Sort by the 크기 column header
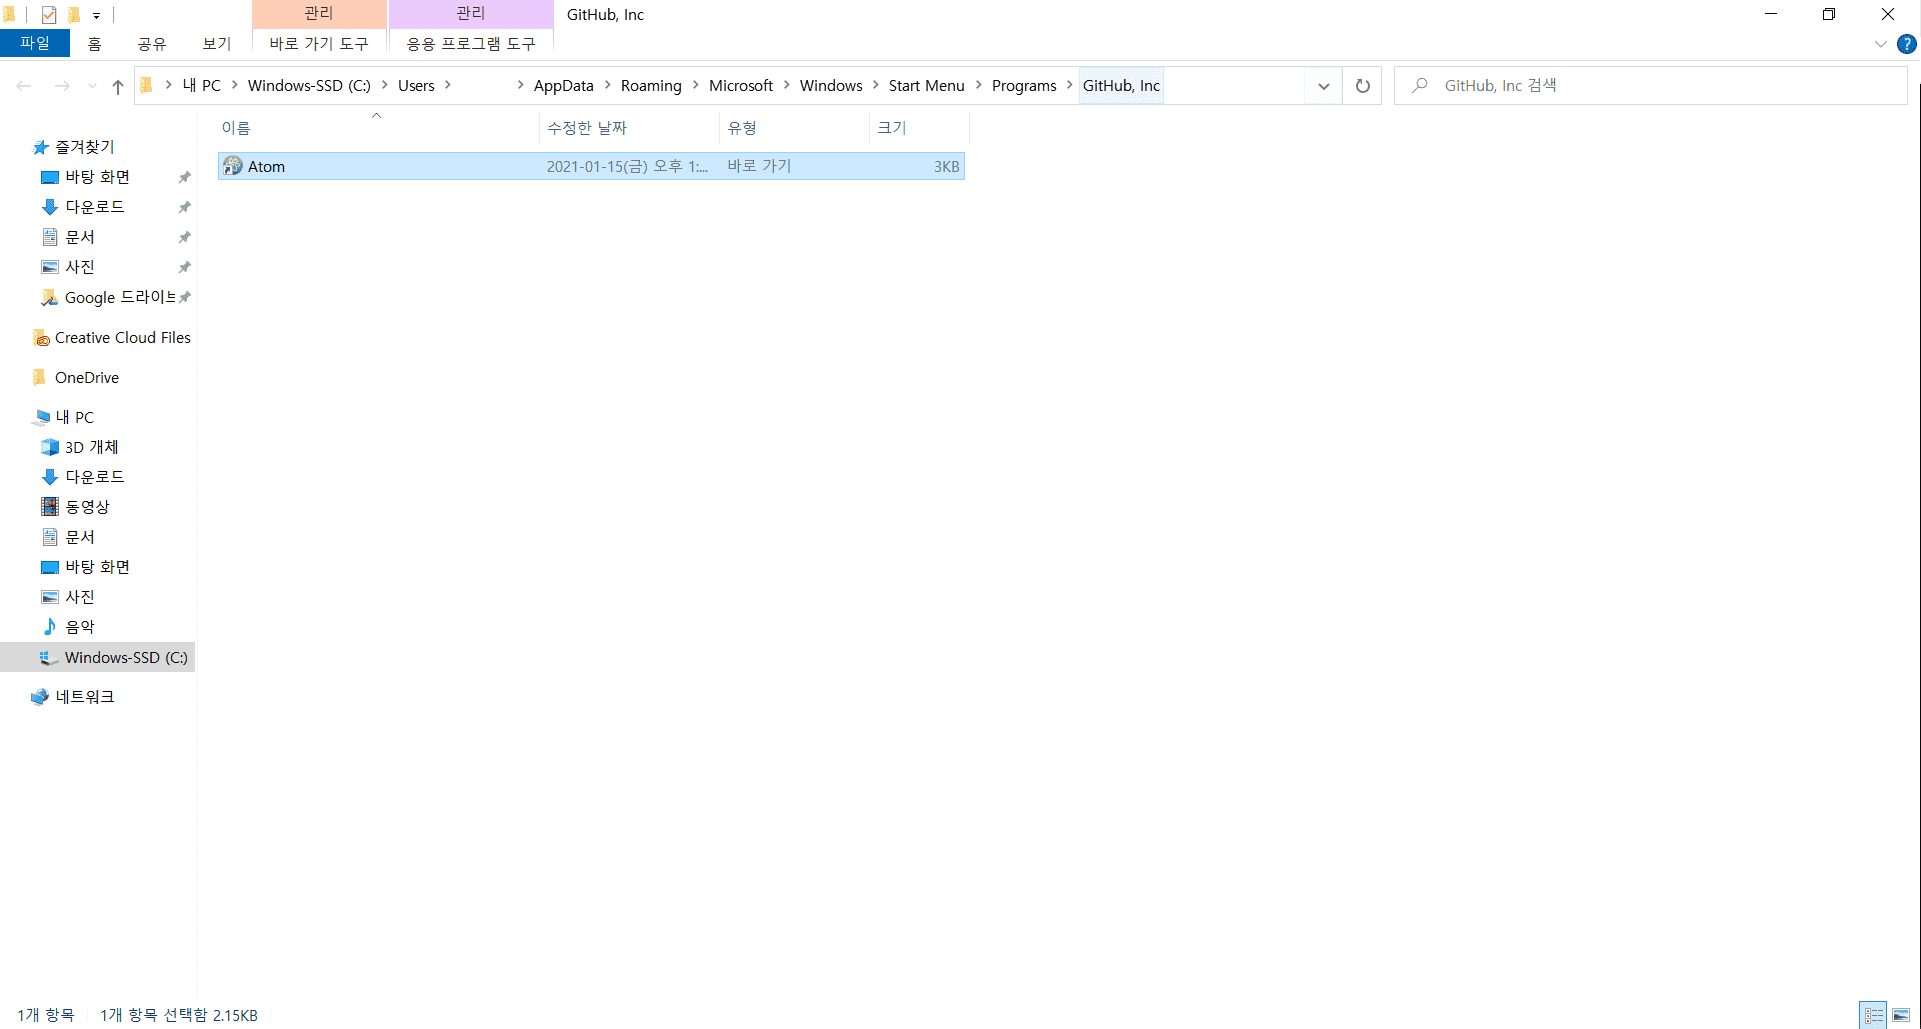Viewport: 1921px width, 1029px height. (x=919, y=128)
